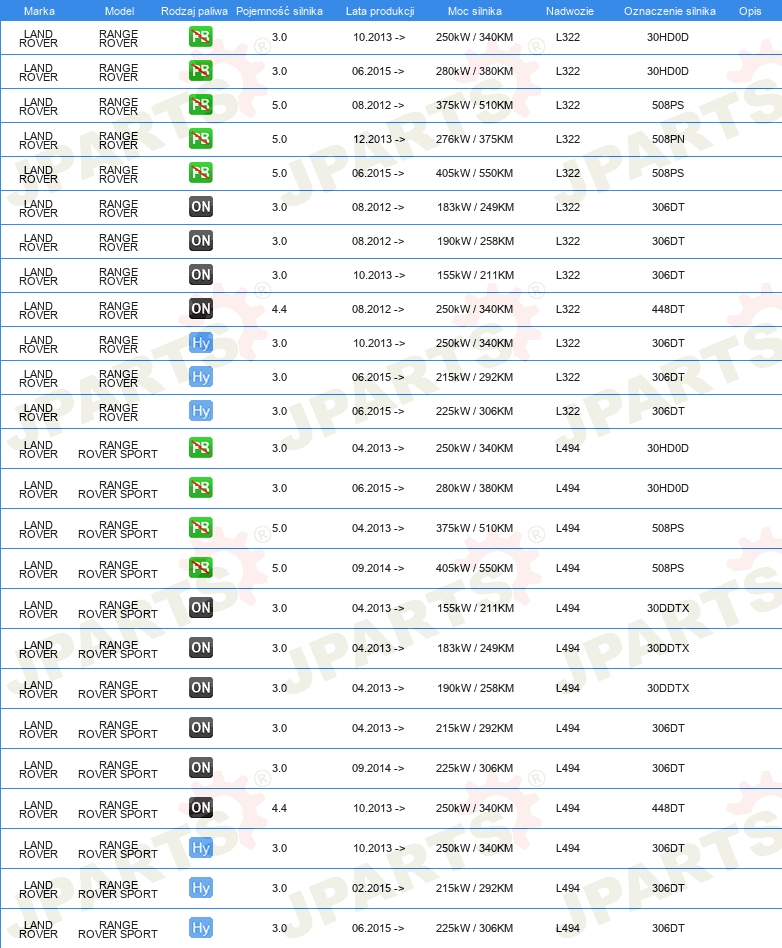Image resolution: width=782 pixels, height=948 pixels.
Task: Click the Model column header
Action: tap(119, 11)
